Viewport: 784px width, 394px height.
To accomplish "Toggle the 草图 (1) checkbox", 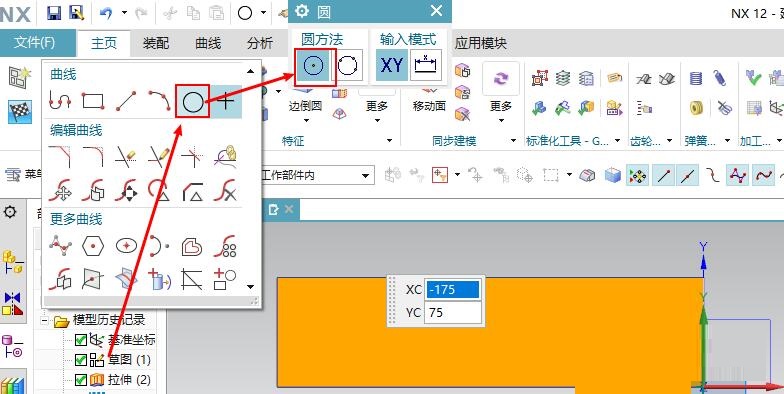I will (x=80, y=360).
